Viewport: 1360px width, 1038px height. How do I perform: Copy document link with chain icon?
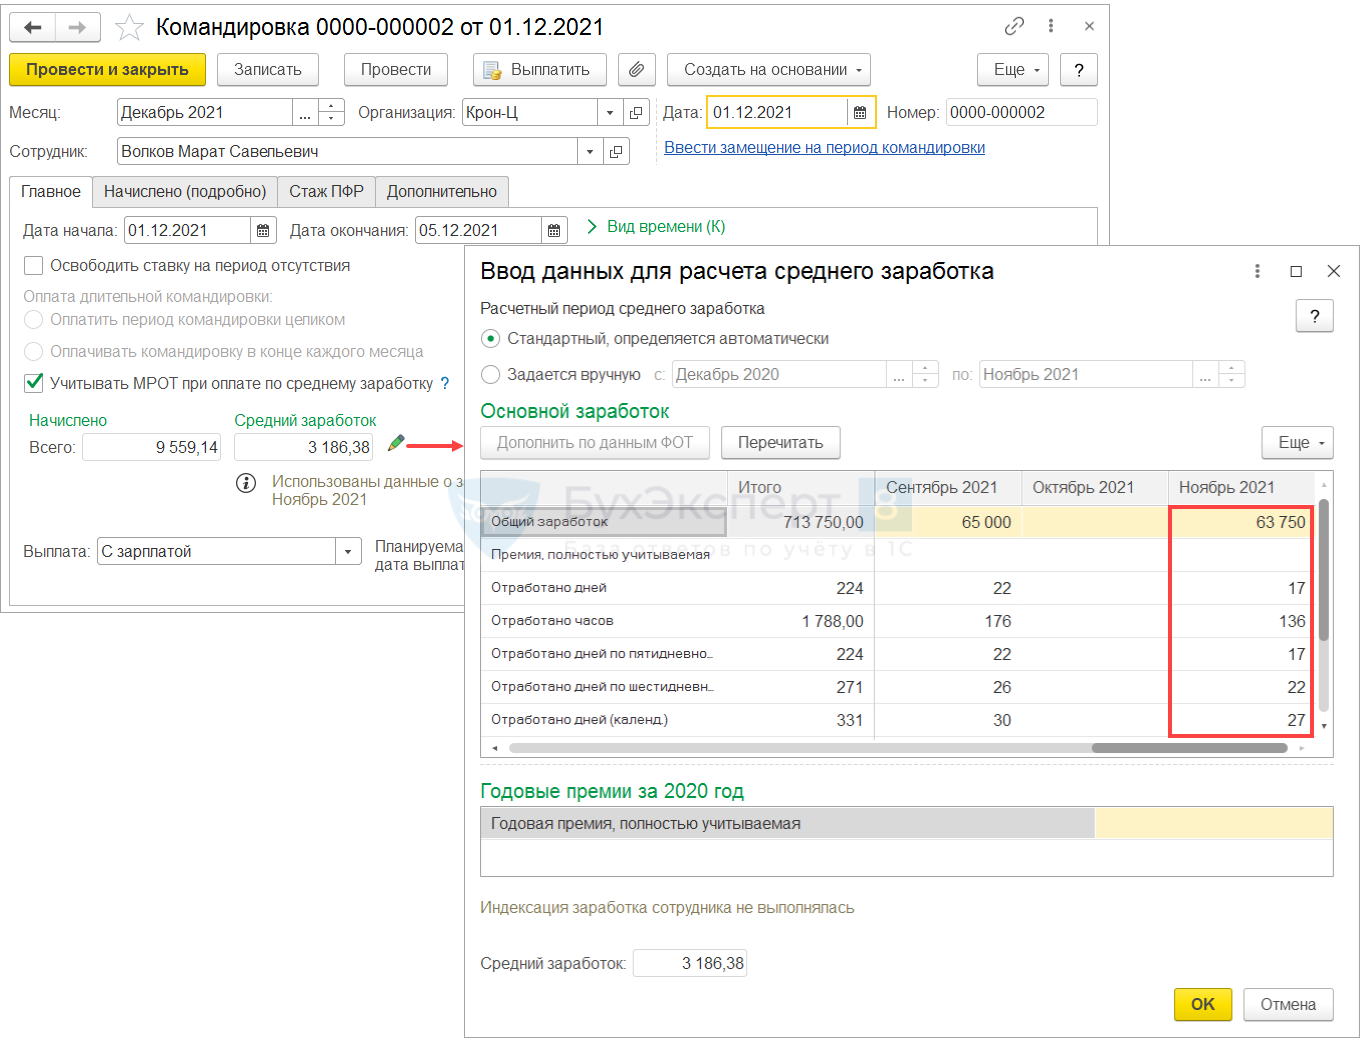pyautogui.click(x=1014, y=26)
